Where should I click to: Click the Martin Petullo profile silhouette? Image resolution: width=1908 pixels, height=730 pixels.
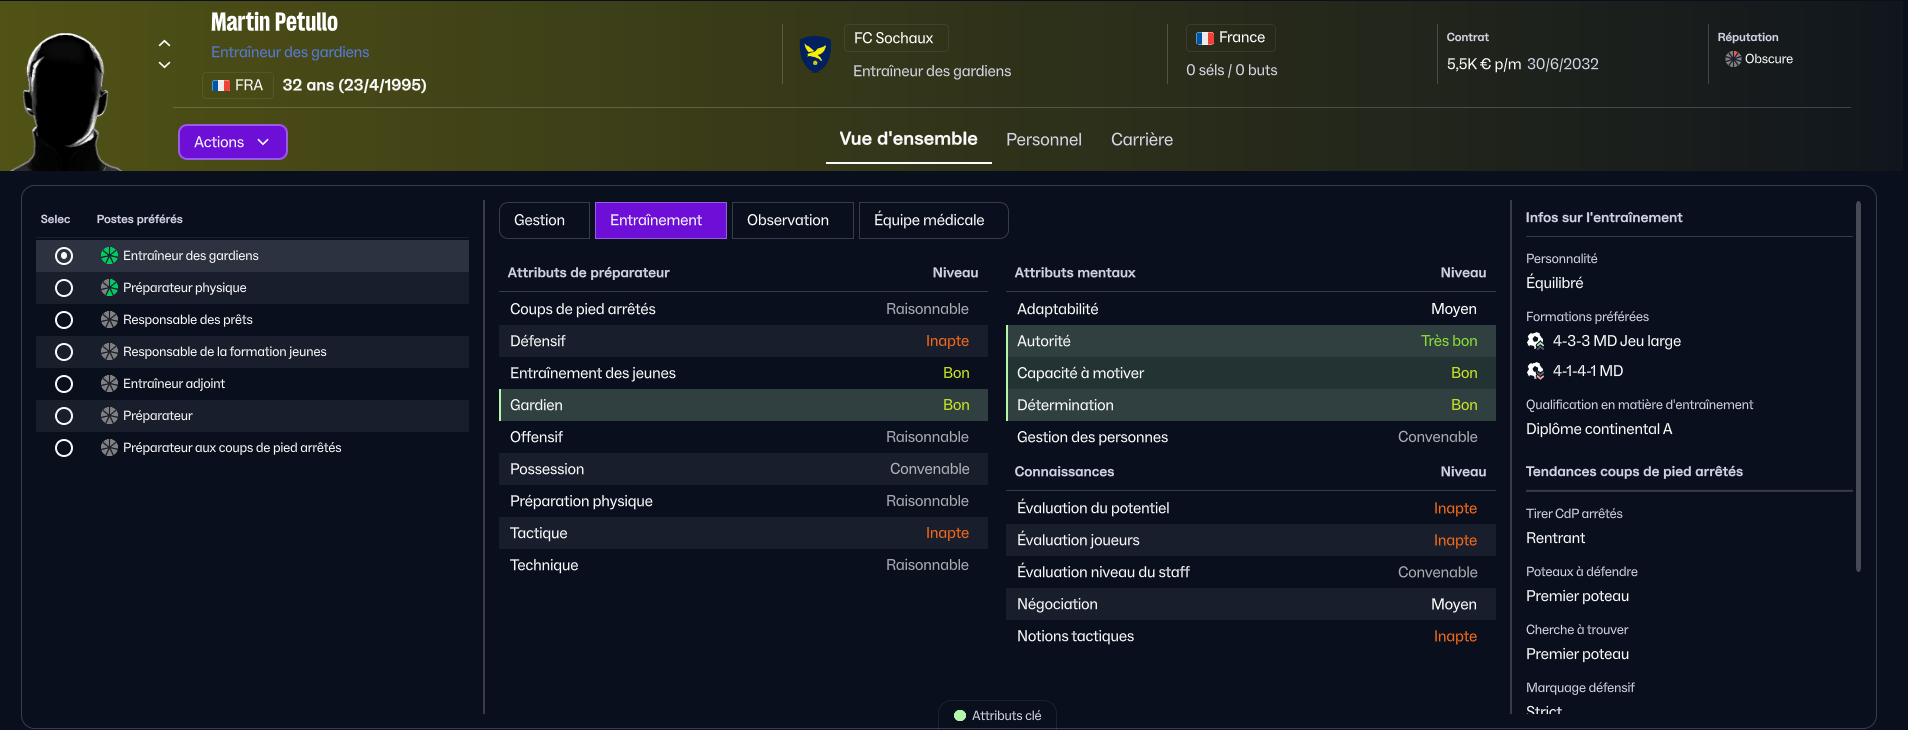(x=66, y=100)
